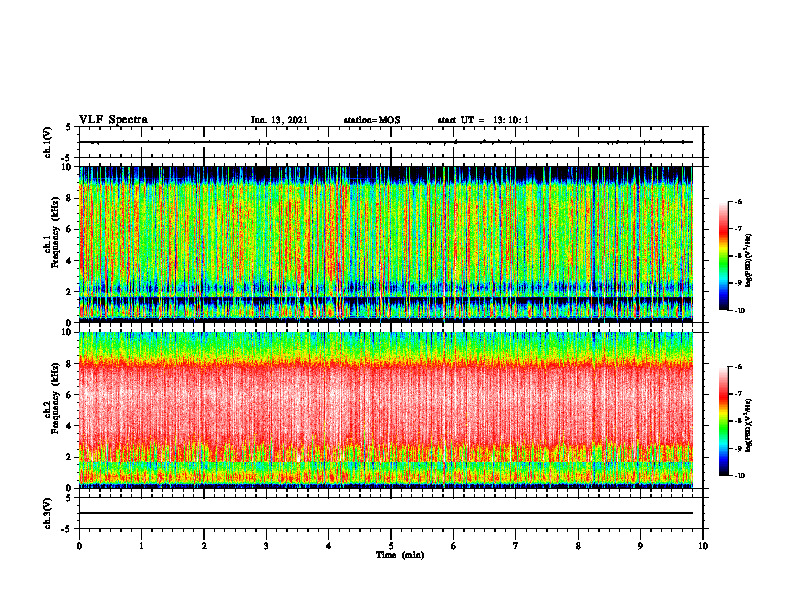Viewport: 792px width, 612px height.
Task: Click the "8" kHz tick of ch.1 spectrogram
Action: (x=70, y=198)
